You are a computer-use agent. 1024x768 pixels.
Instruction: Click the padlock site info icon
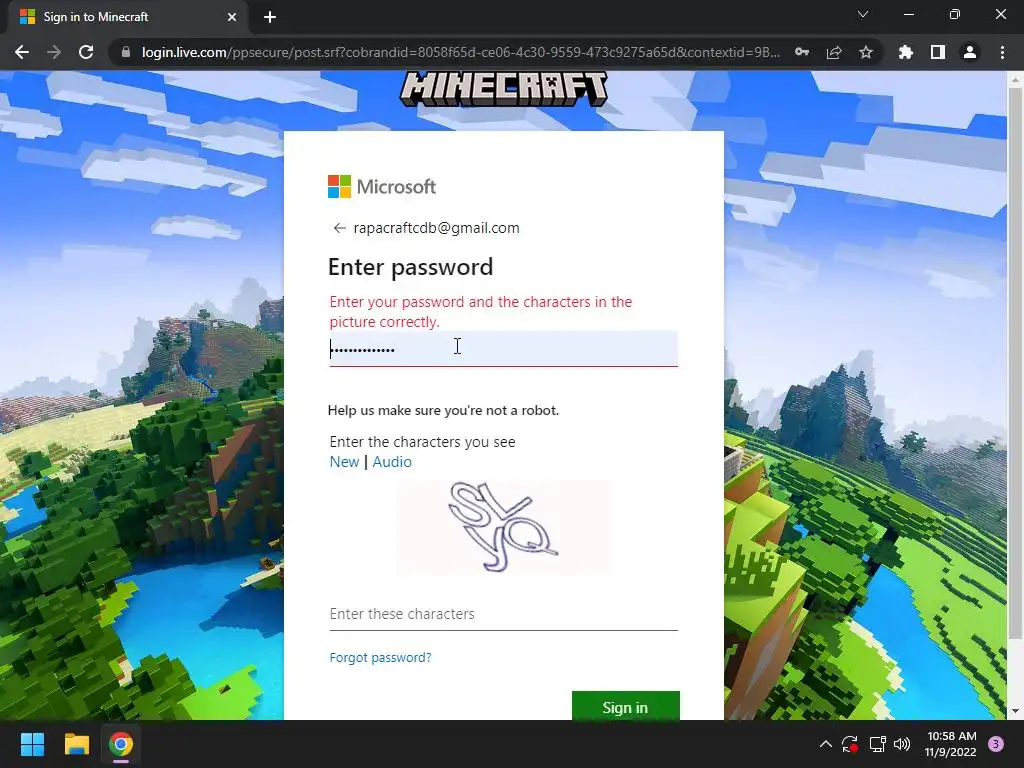click(126, 52)
